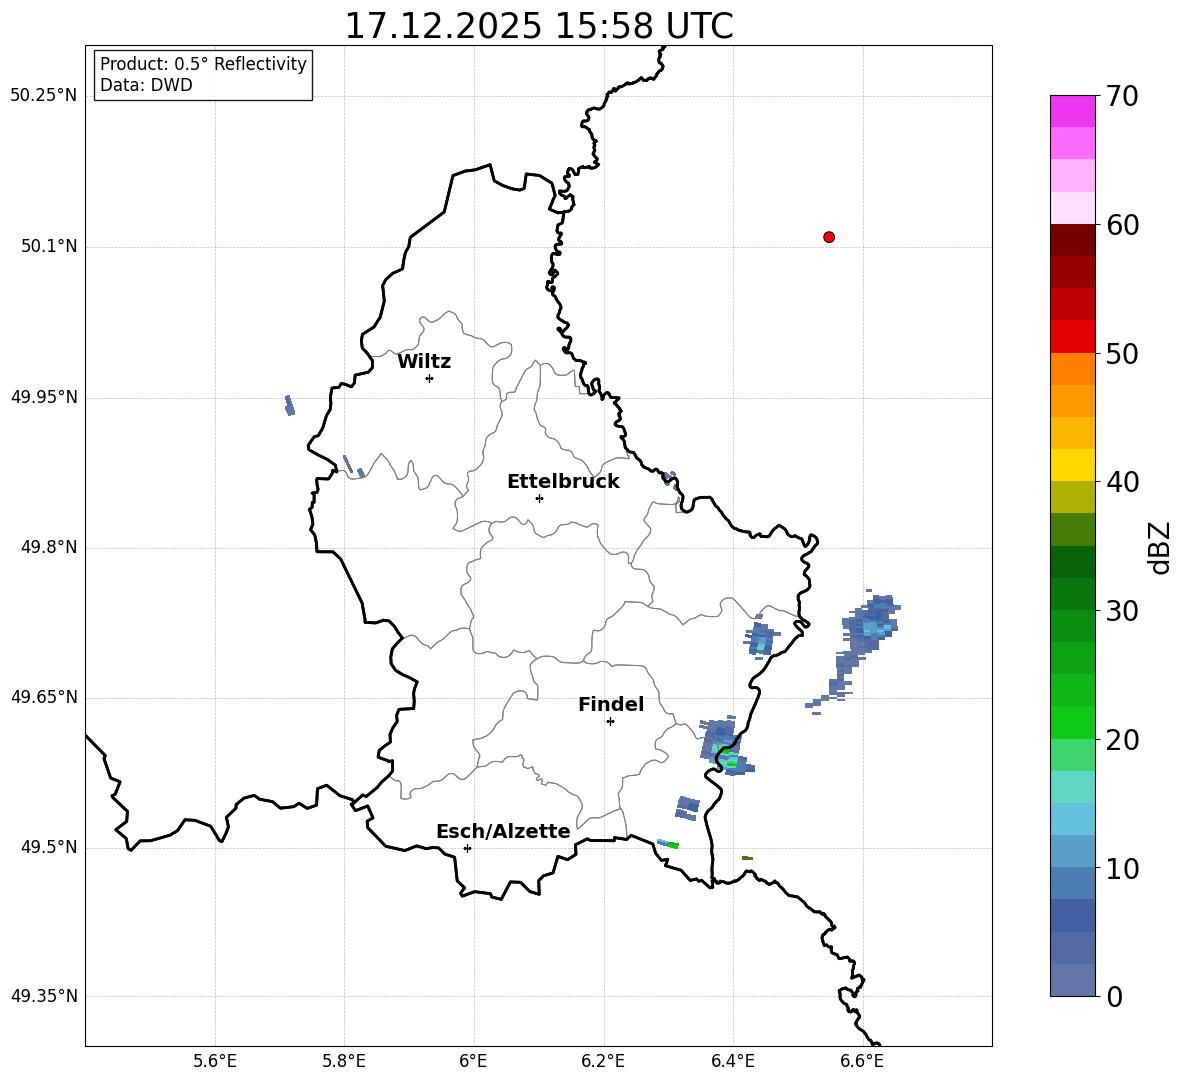Click the 6°E longitude label
Screen dimensions: 1184x1081
(473, 1061)
